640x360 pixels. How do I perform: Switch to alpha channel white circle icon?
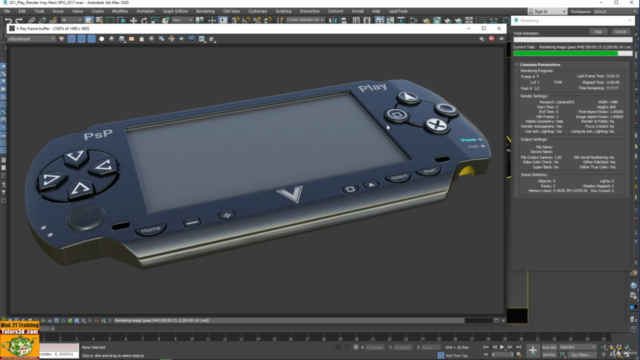(102, 39)
